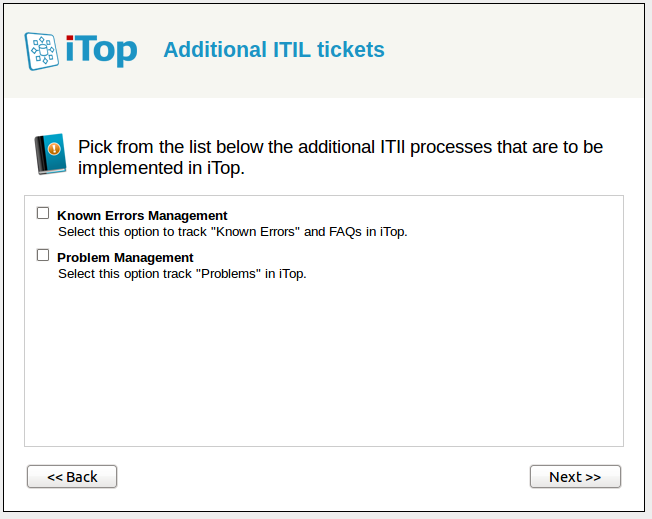Click the iTop network logo icon

pyautogui.click(x=42, y=50)
